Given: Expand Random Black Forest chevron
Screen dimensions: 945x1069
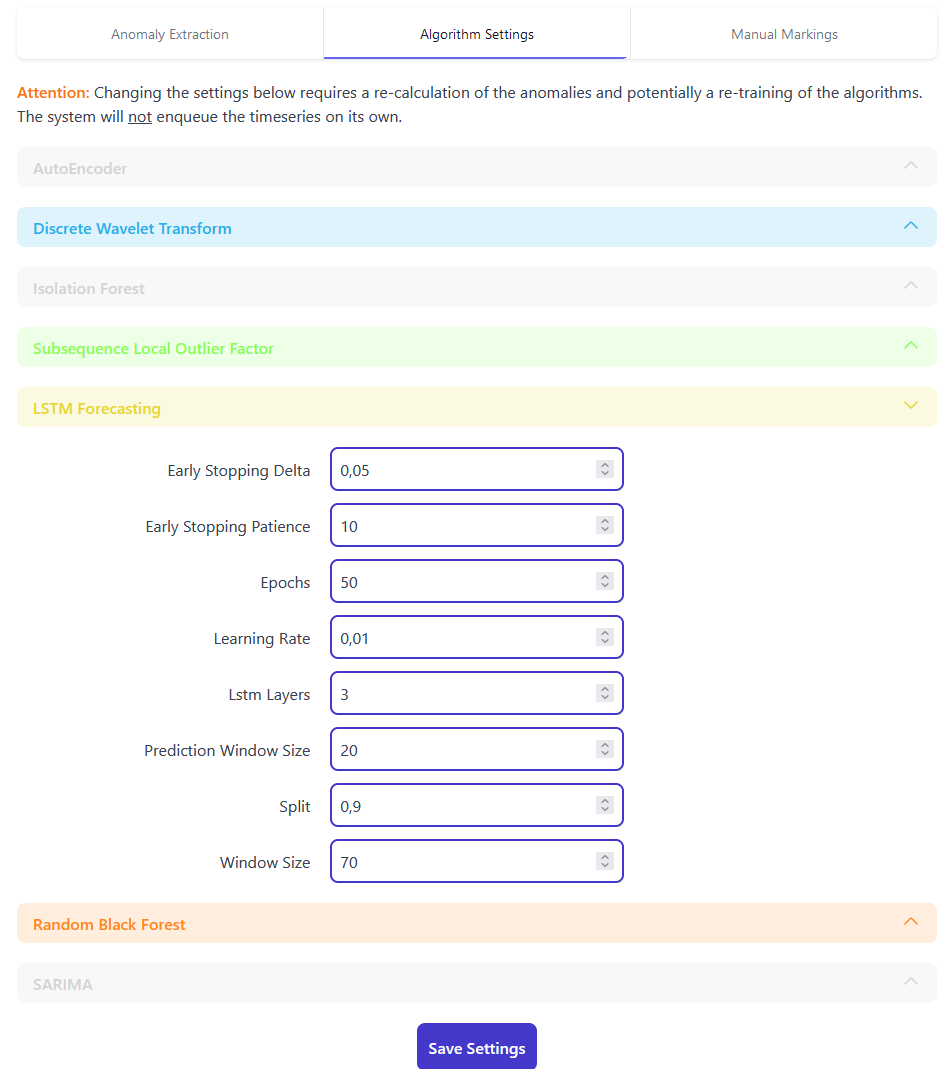Looking at the screenshot, I should (910, 922).
